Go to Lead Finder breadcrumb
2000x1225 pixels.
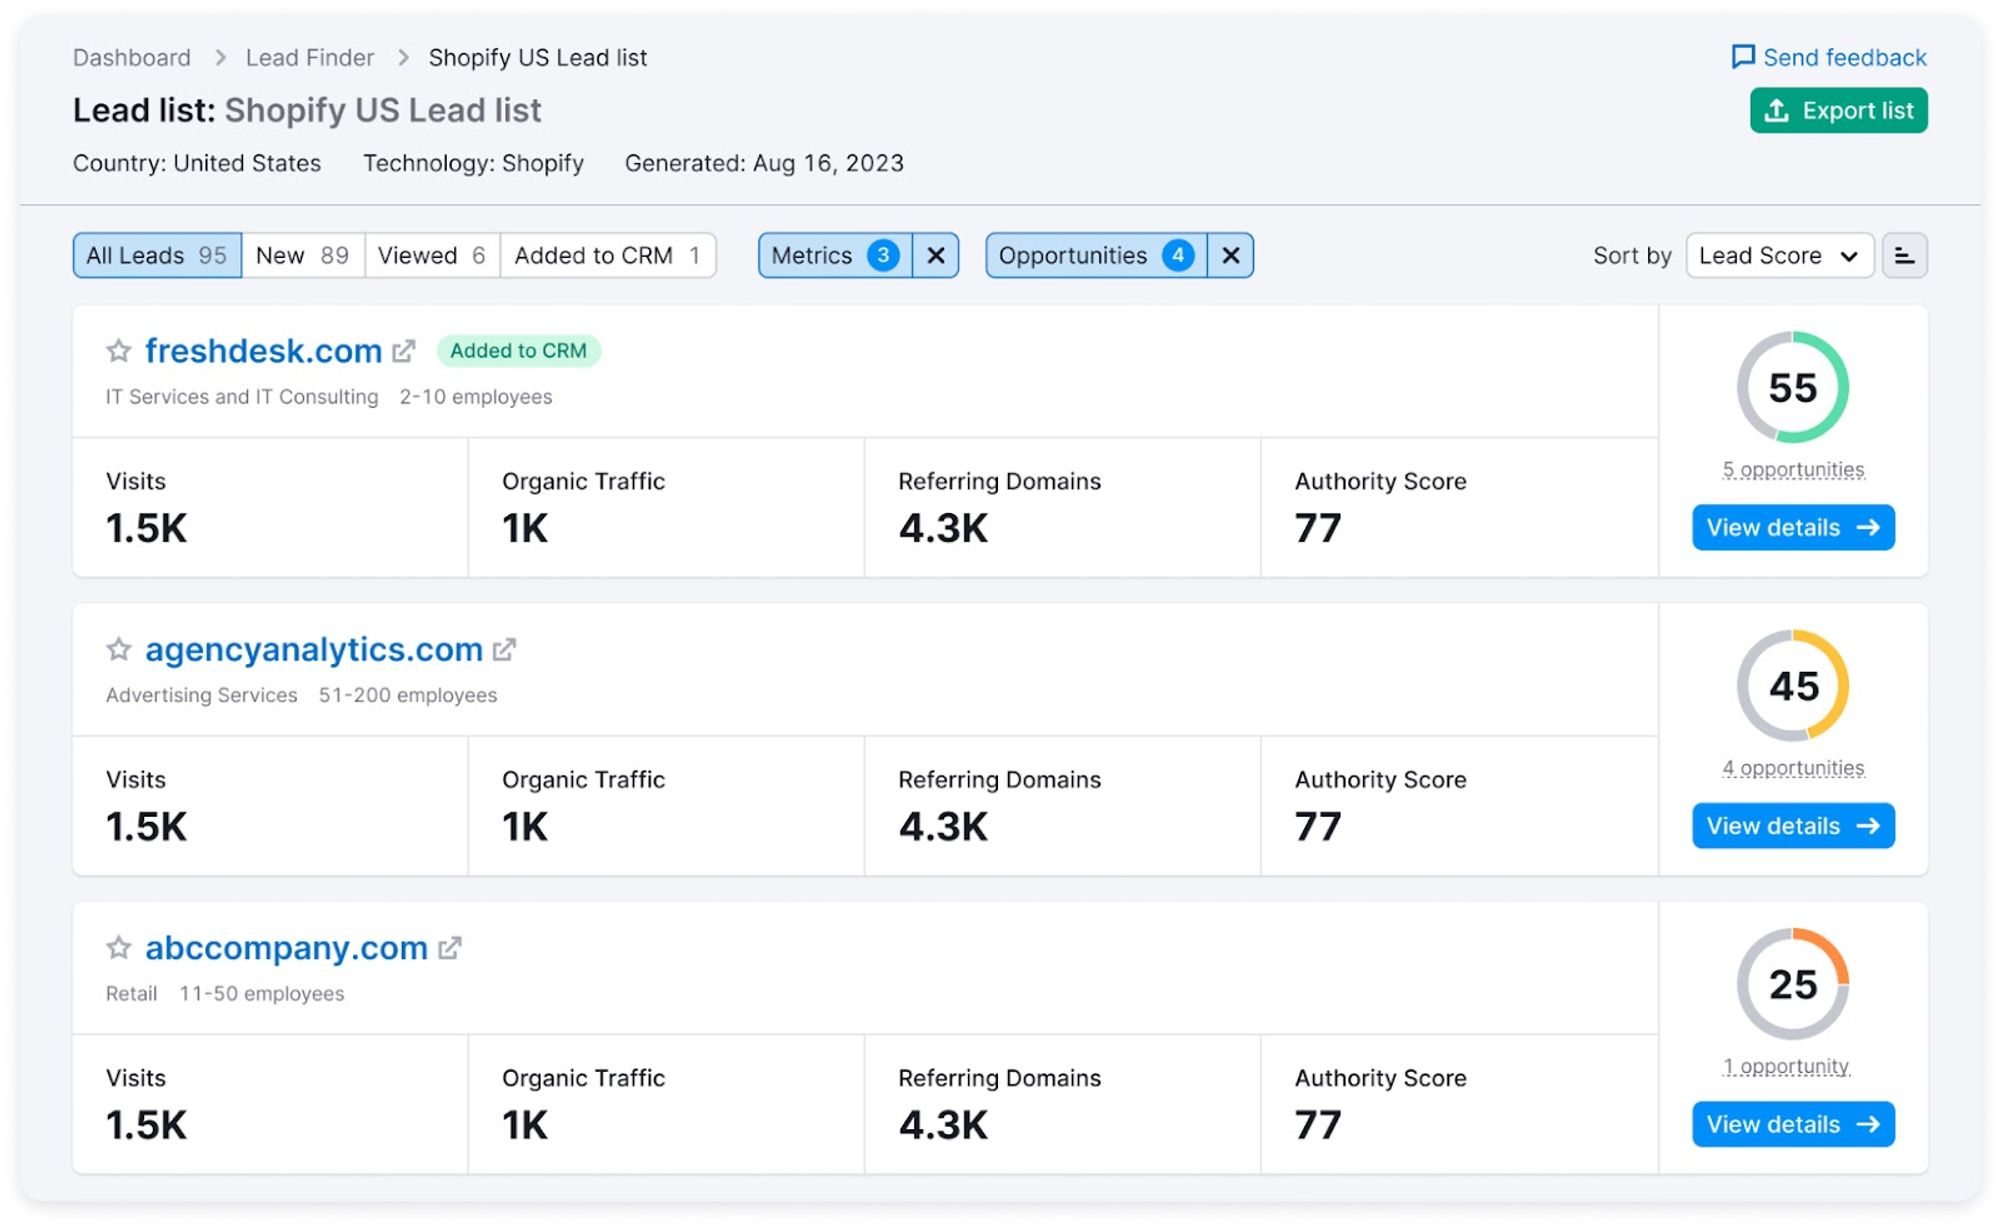[x=310, y=58]
